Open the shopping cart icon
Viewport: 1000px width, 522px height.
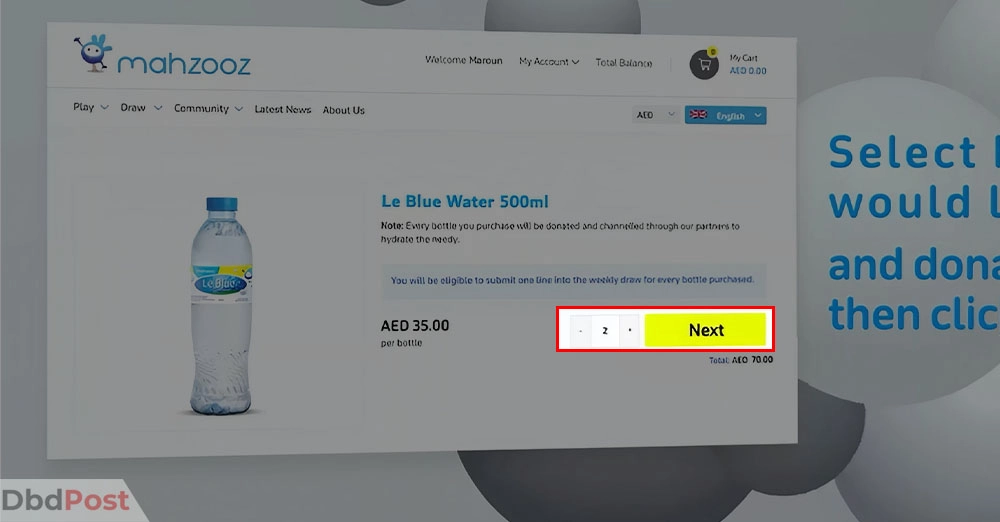coord(704,64)
